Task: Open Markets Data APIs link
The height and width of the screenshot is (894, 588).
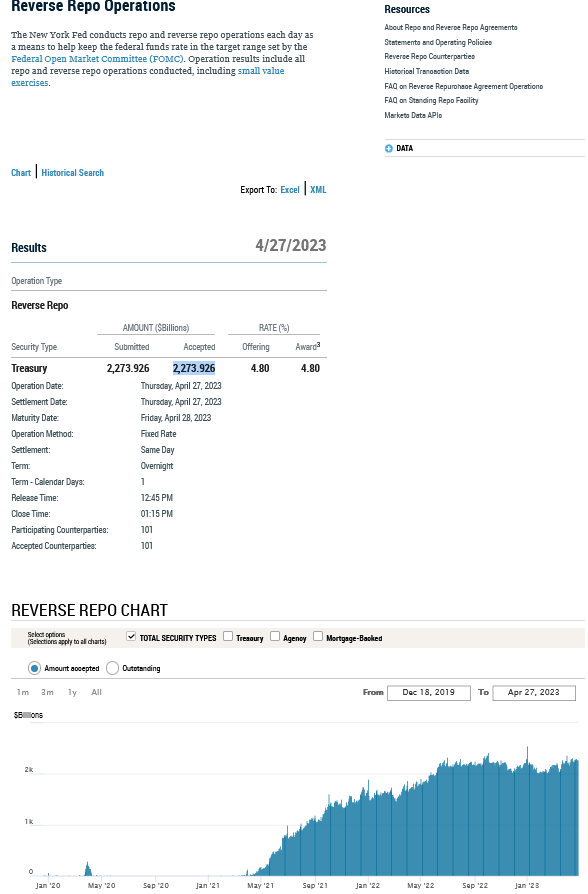Action: coord(413,115)
